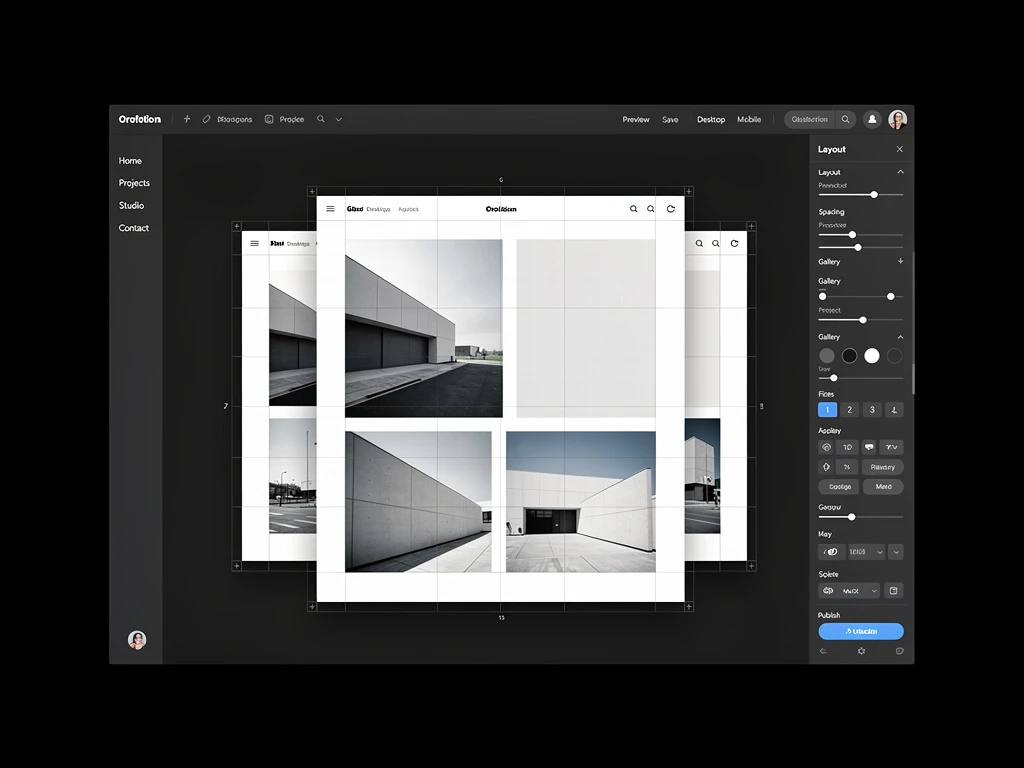Click the blue Publish button
1024x768 pixels.
click(x=861, y=632)
